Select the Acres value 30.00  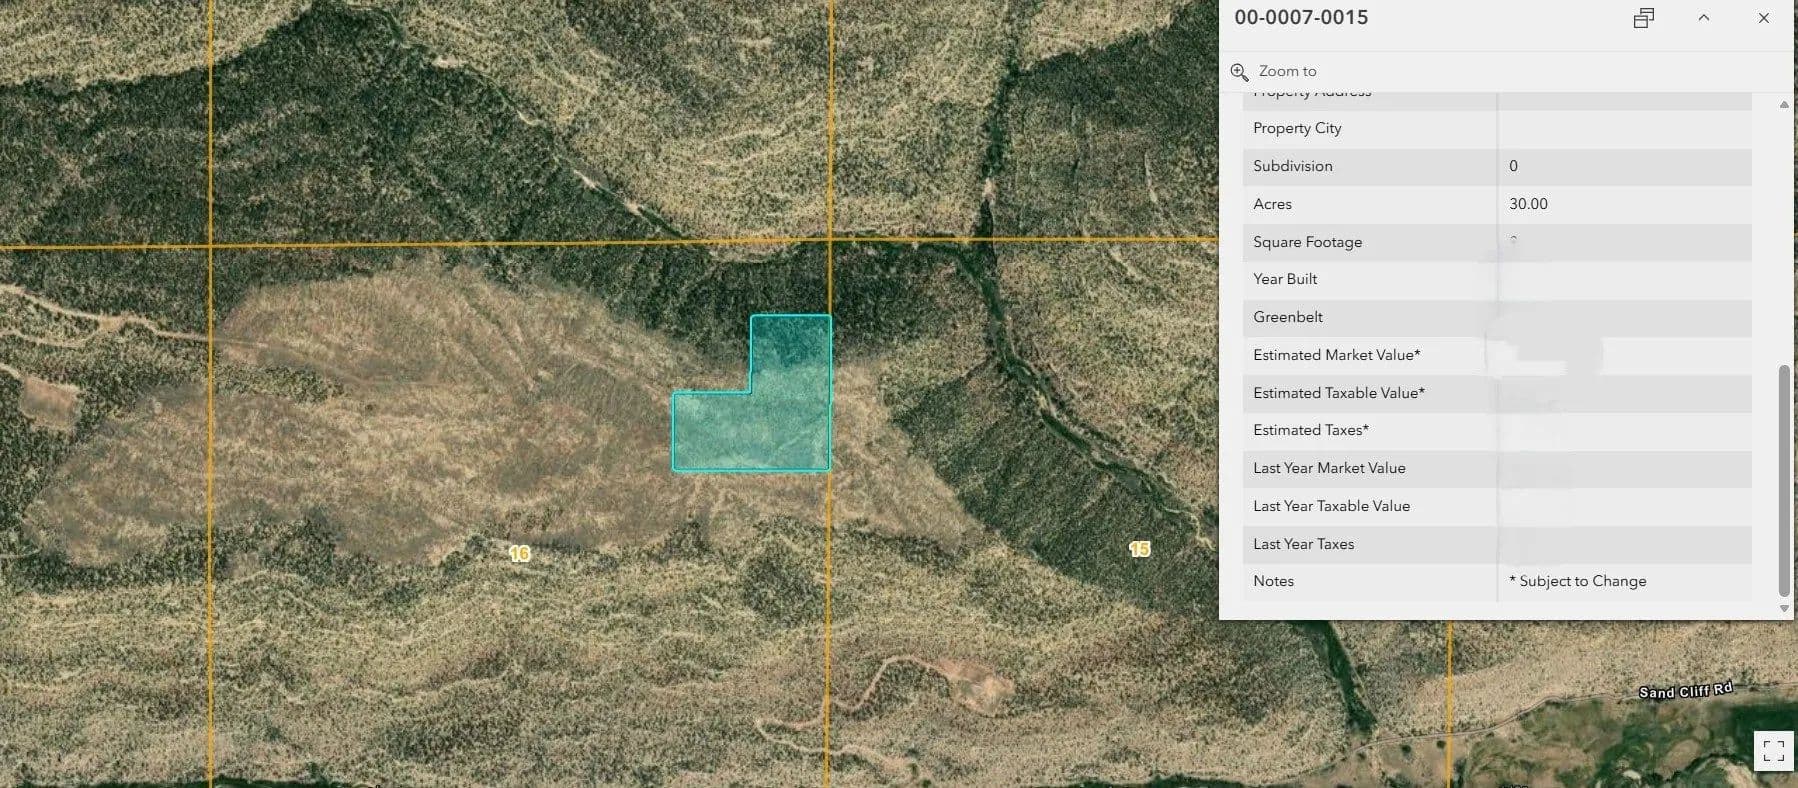click(x=1528, y=204)
